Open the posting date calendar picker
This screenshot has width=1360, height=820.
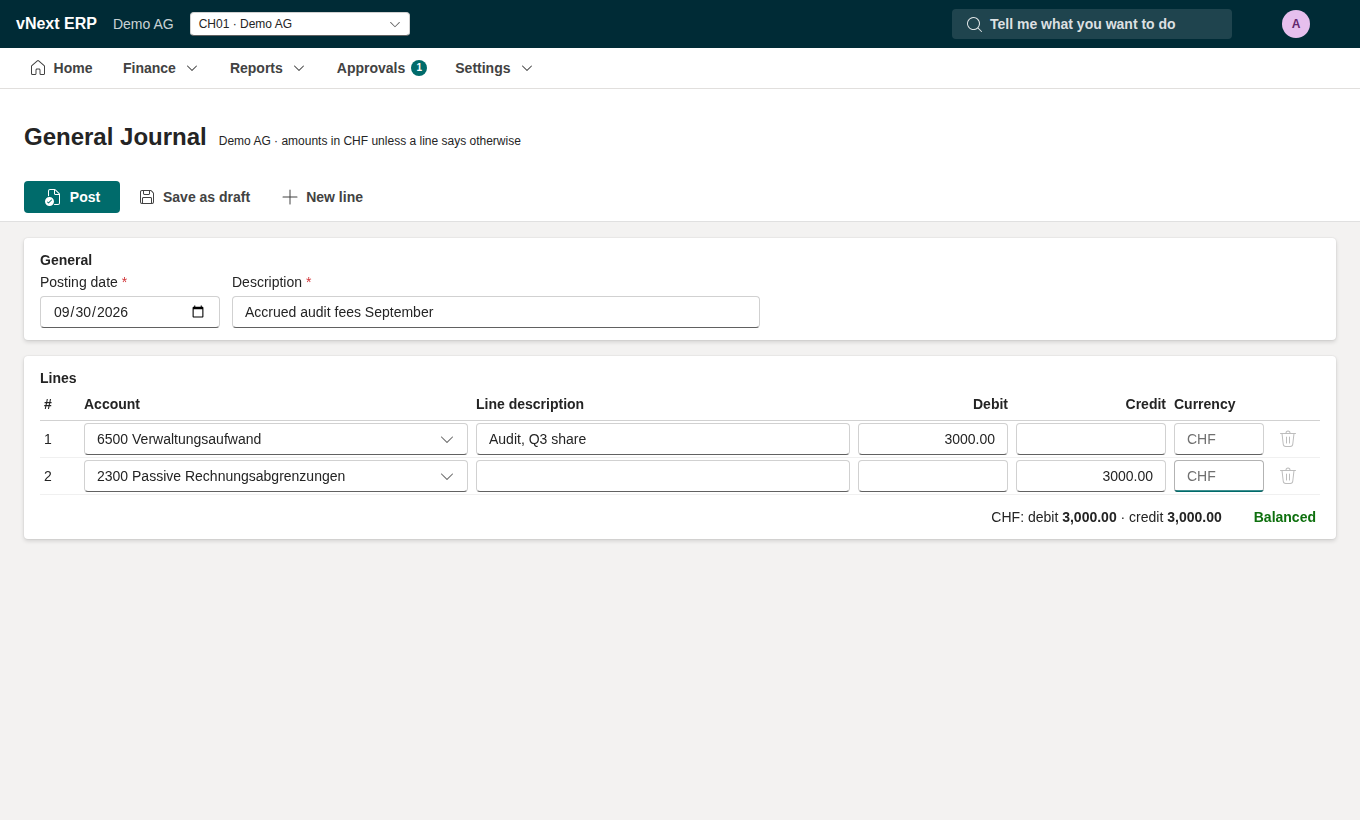pyautogui.click(x=198, y=312)
